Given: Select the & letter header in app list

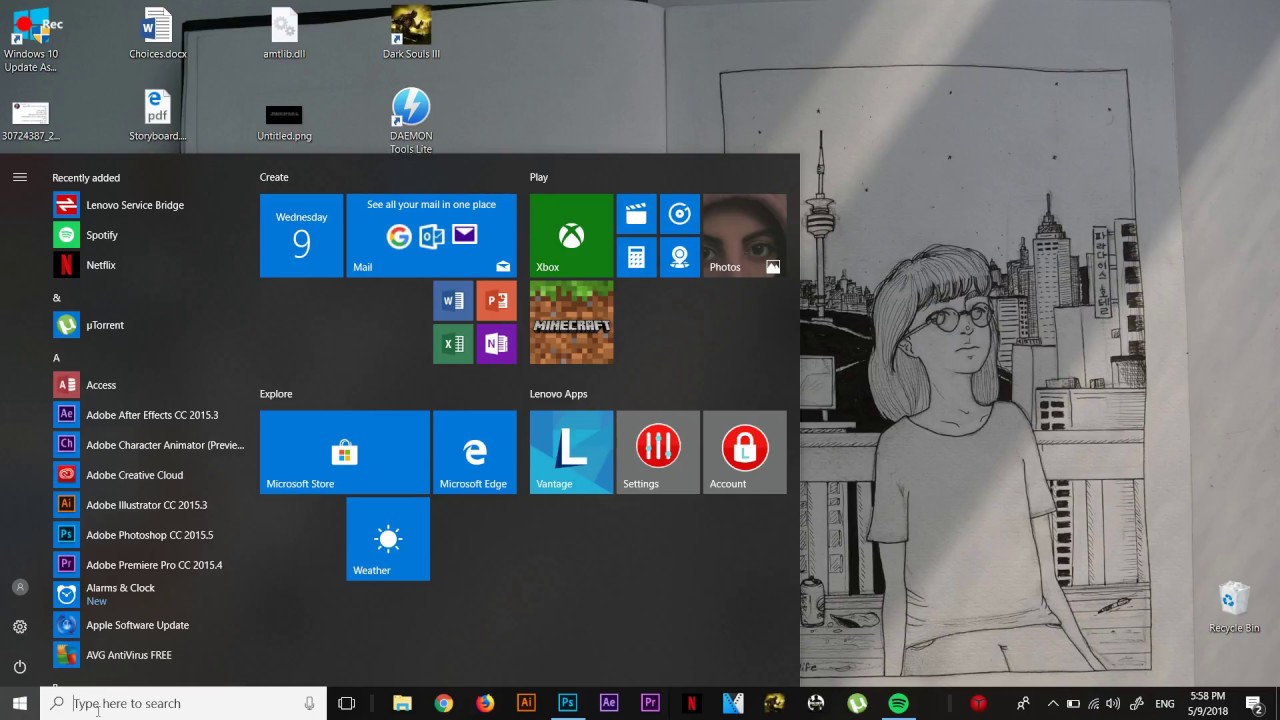Looking at the screenshot, I should point(57,298).
